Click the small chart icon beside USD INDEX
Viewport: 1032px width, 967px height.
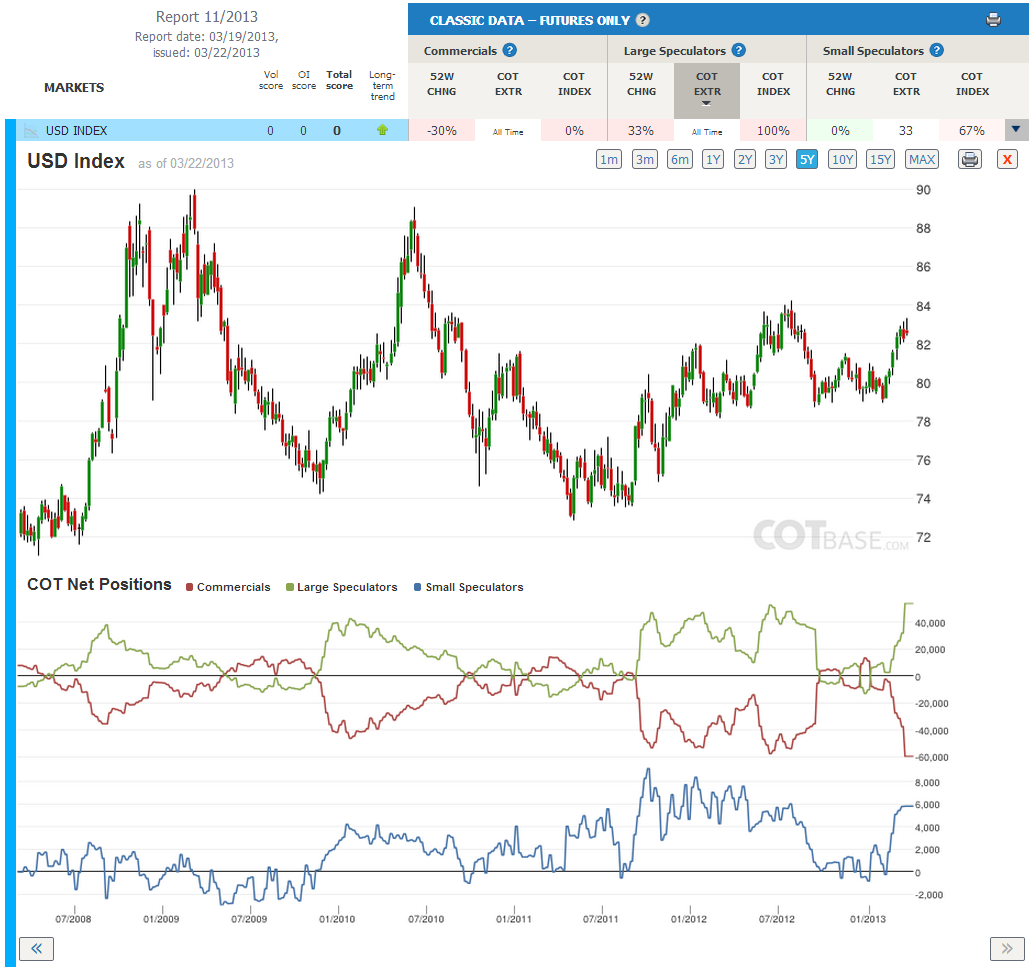click(30, 131)
